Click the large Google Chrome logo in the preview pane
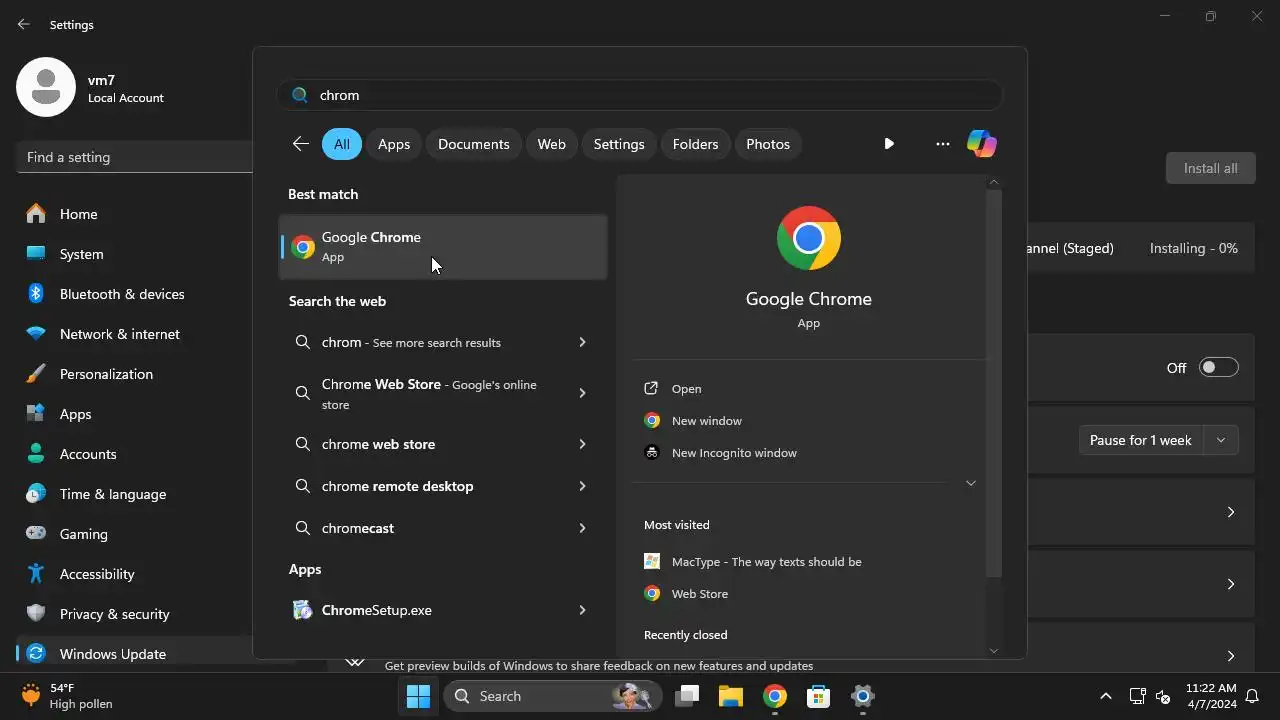1280x720 pixels. coord(809,238)
